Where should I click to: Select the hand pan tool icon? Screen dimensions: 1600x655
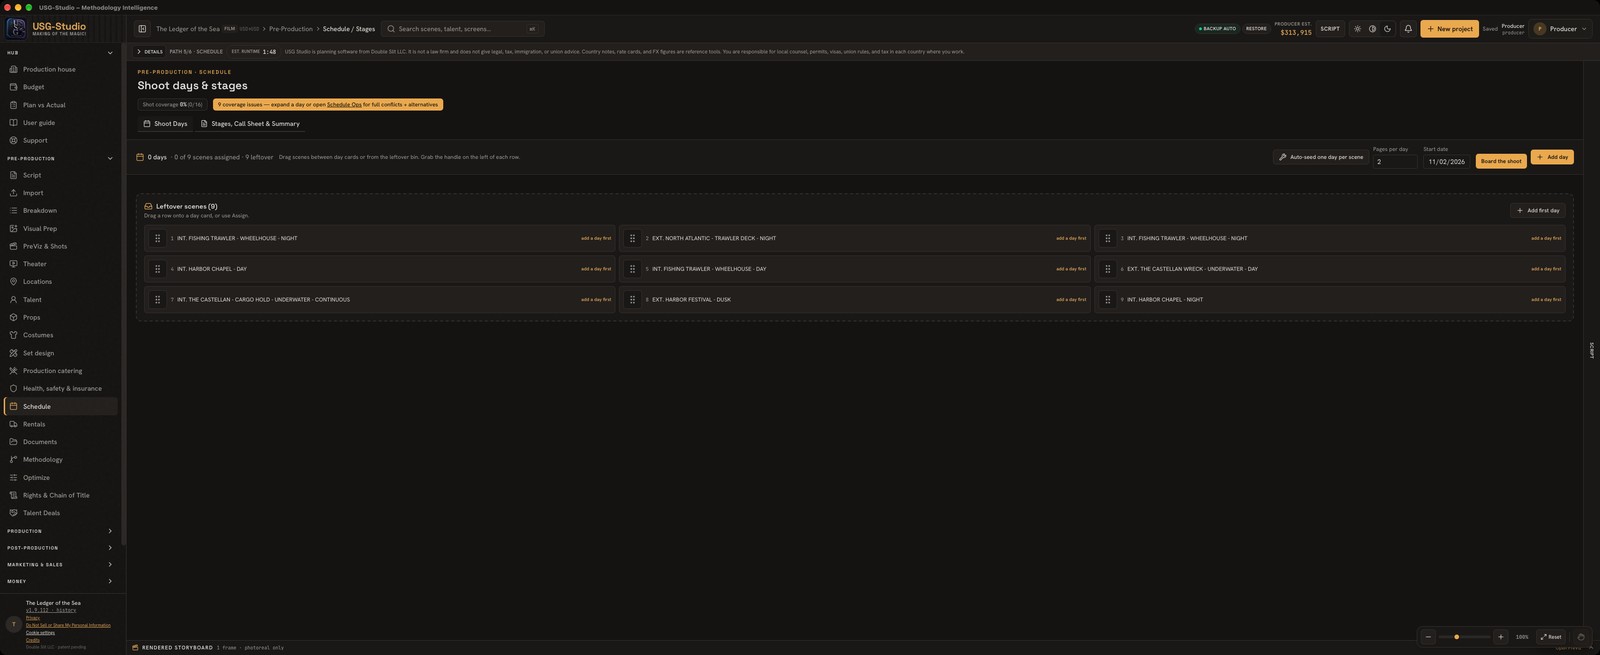(x=1580, y=637)
